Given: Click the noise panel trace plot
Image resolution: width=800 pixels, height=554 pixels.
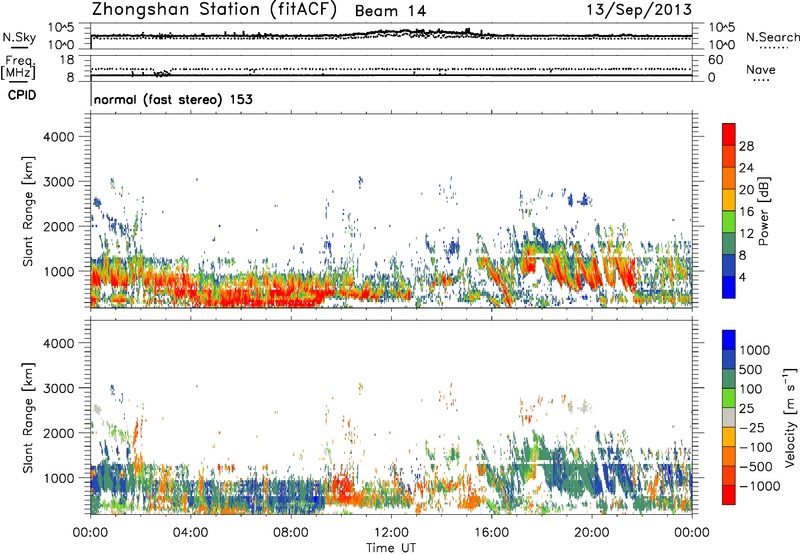Looking at the screenshot, I should (391, 36).
